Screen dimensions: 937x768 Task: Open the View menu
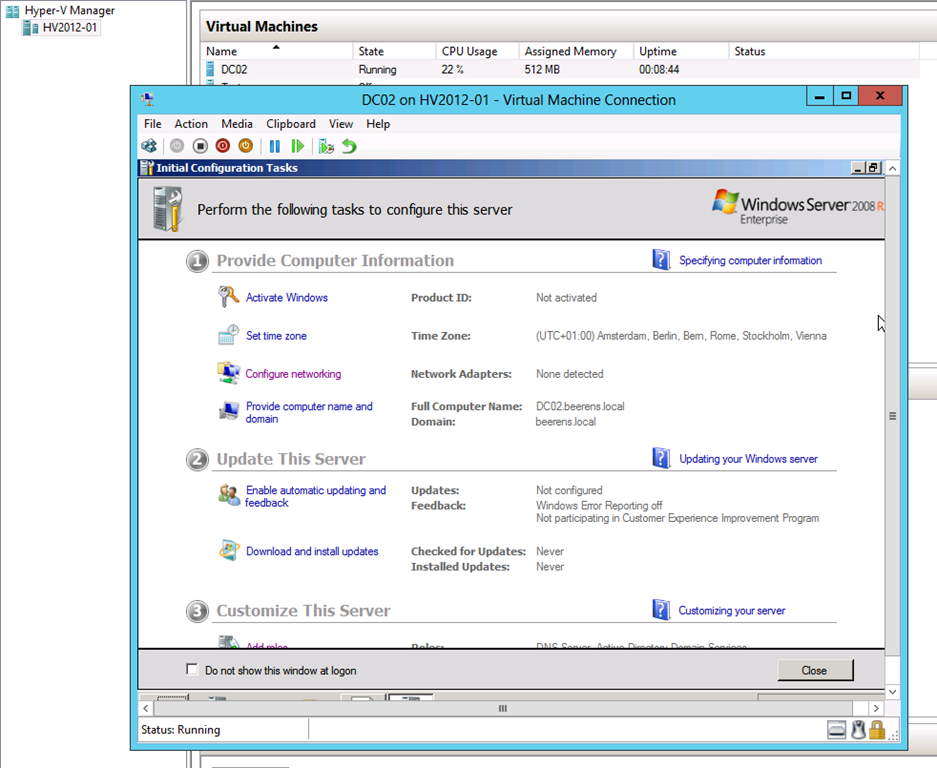click(341, 124)
